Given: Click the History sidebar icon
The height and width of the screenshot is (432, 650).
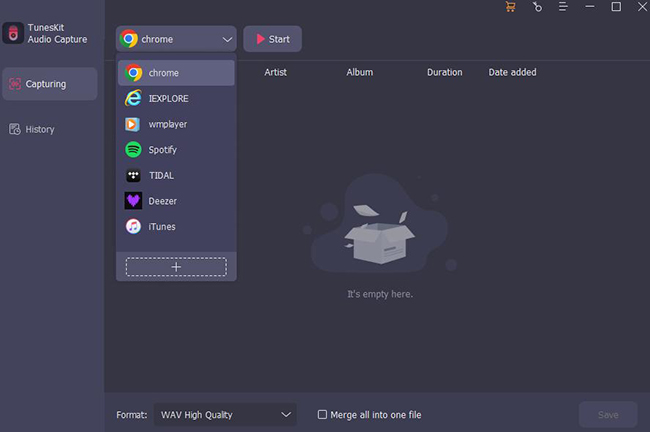Looking at the screenshot, I should point(15,129).
